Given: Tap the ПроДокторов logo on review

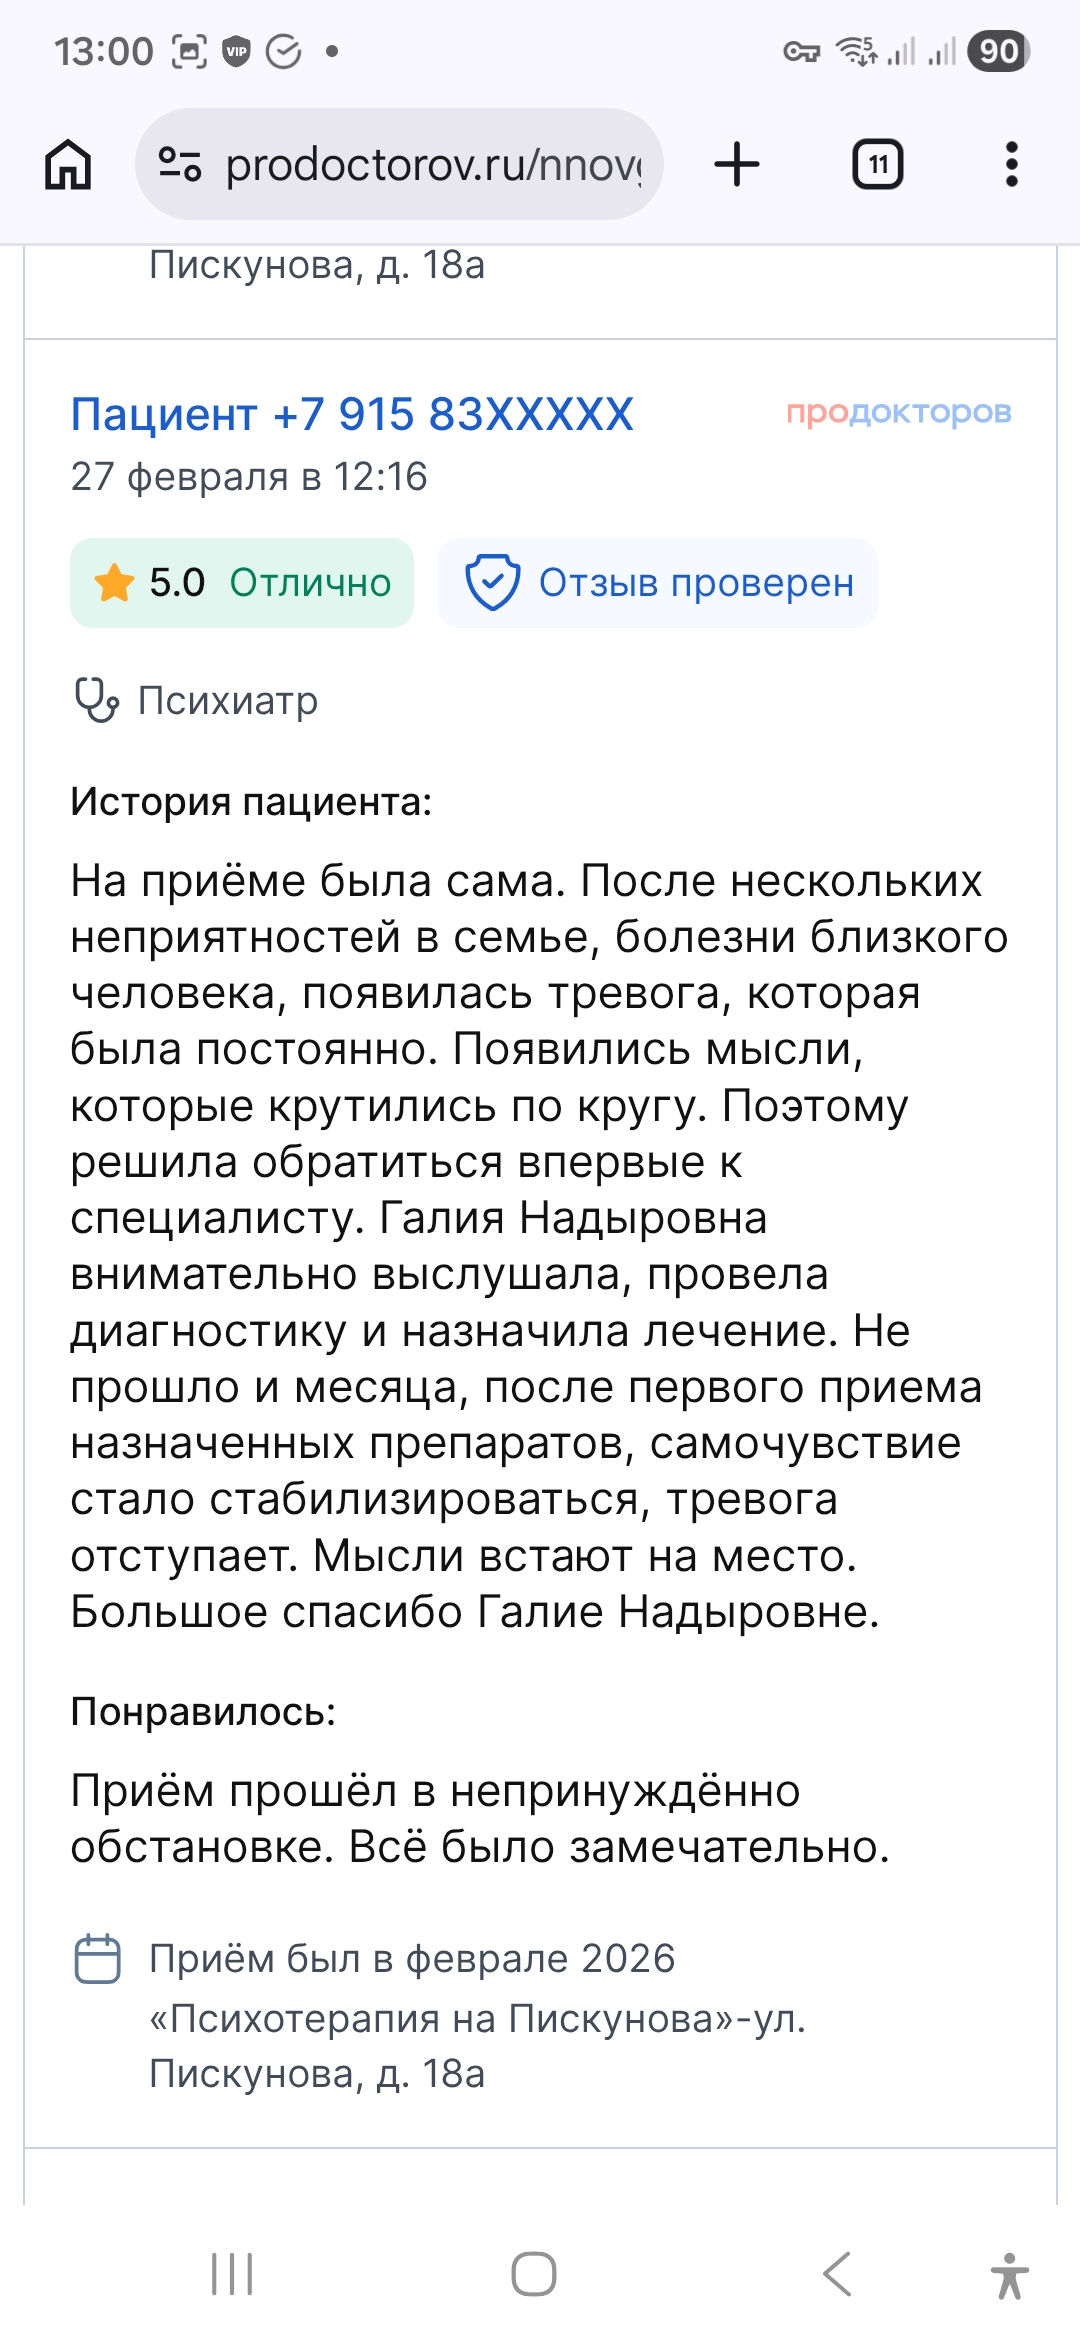Looking at the screenshot, I should [x=898, y=412].
